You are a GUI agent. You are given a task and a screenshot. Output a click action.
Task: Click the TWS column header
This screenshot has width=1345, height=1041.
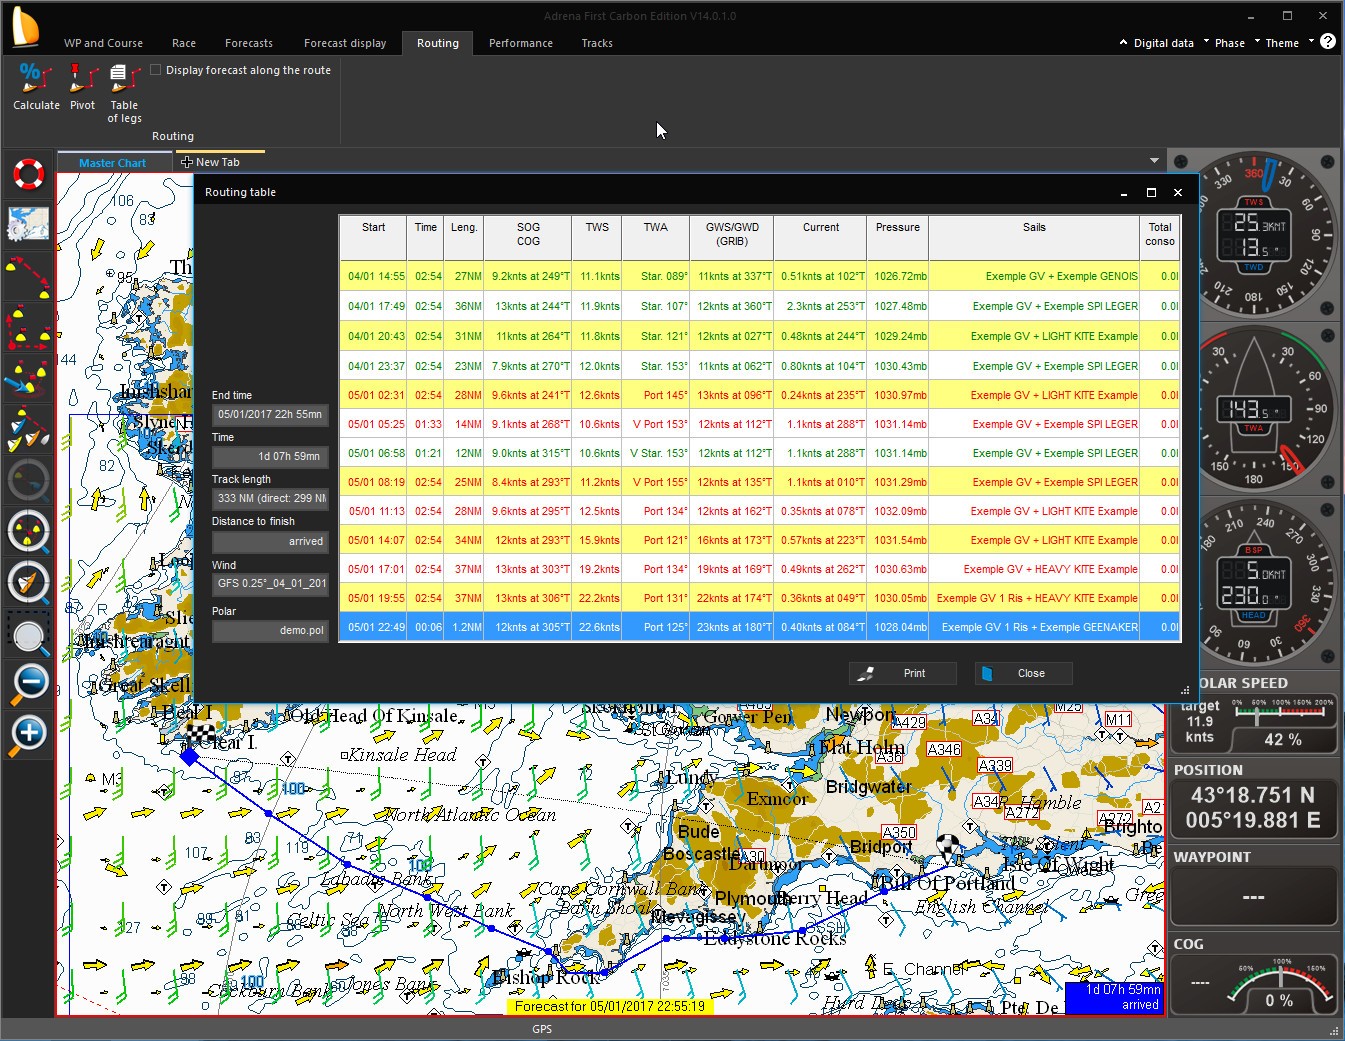click(597, 238)
